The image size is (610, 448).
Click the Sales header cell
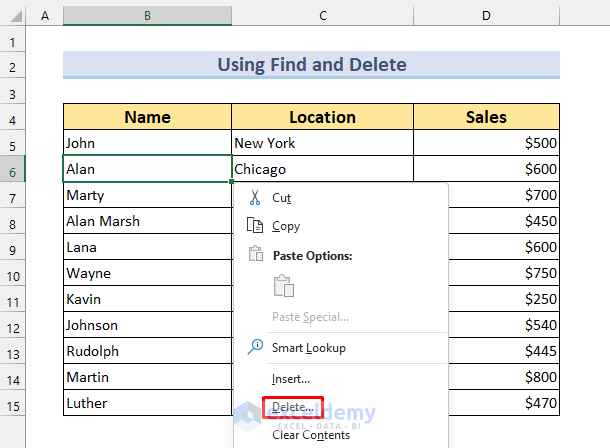(486, 117)
